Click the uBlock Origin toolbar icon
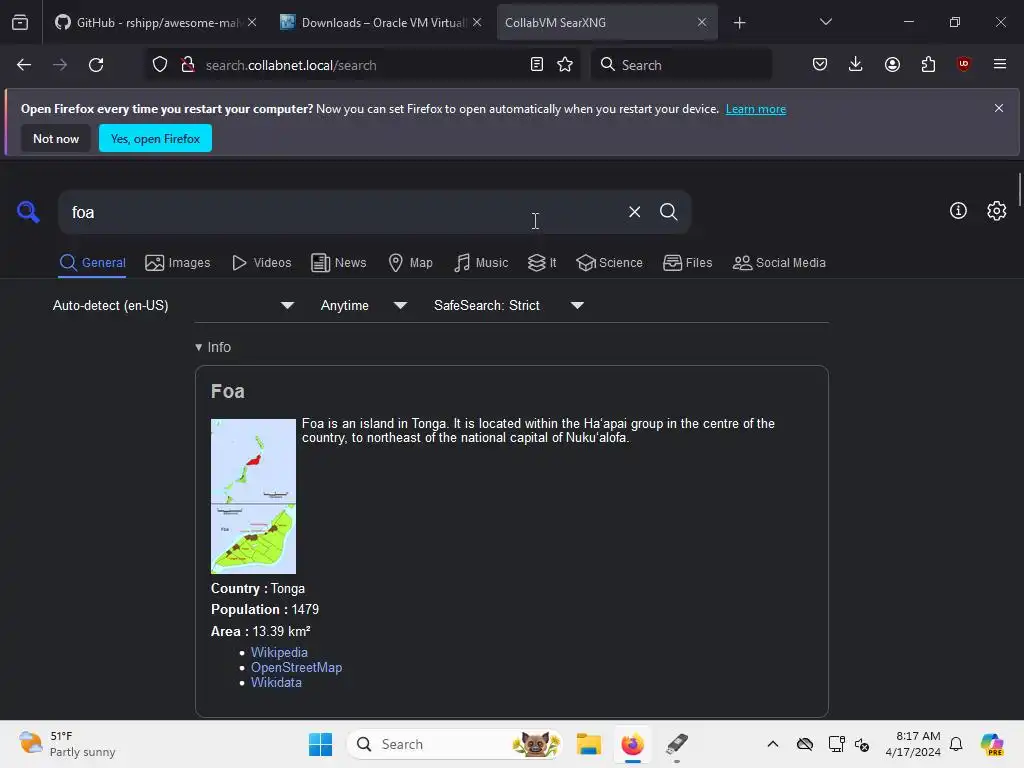This screenshot has height=768, width=1024. click(x=964, y=64)
